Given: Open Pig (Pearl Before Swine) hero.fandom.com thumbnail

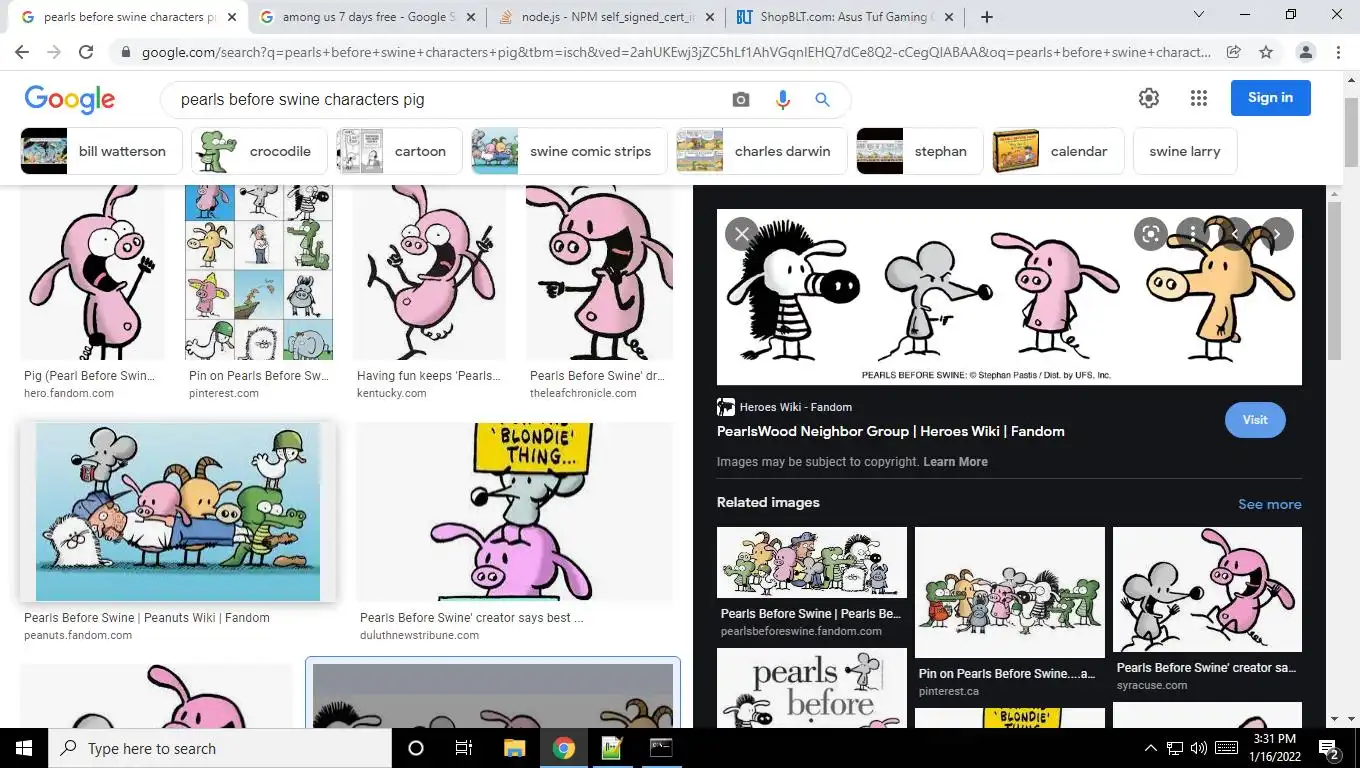Looking at the screenshot, I should [92, 272].
